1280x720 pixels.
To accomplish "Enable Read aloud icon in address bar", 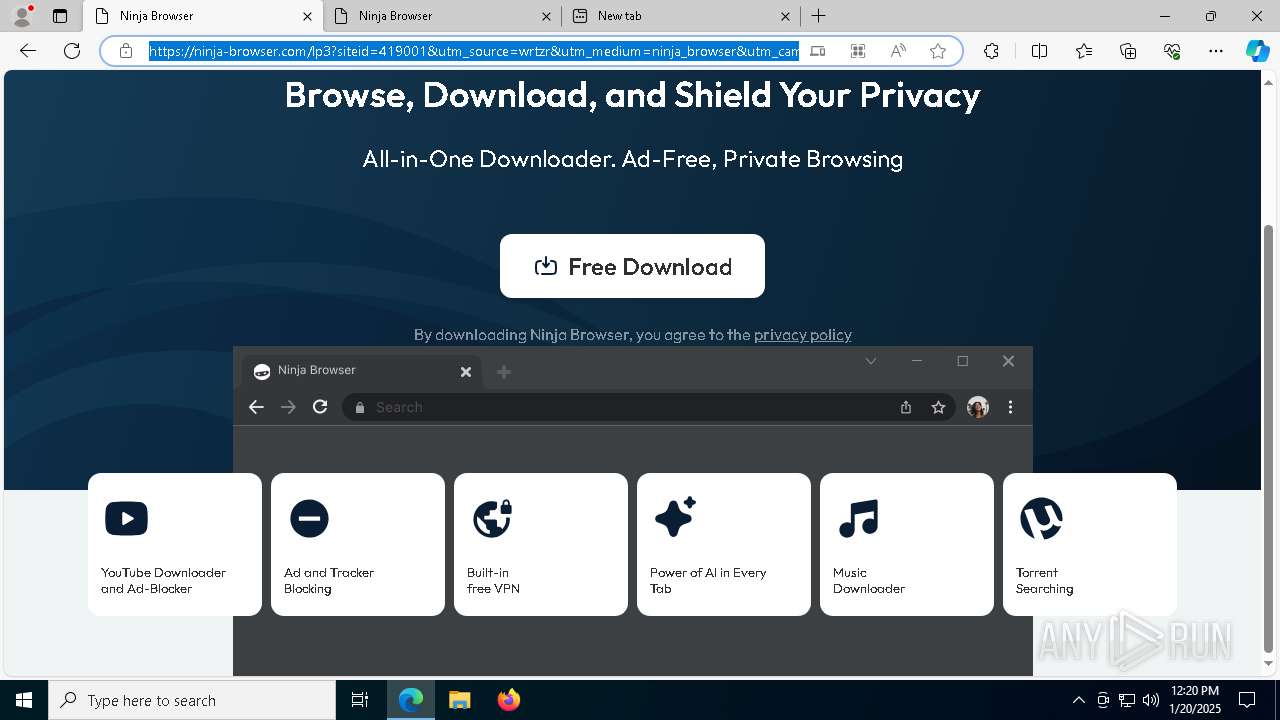I will pyautogui.click(x=898, y=51).
